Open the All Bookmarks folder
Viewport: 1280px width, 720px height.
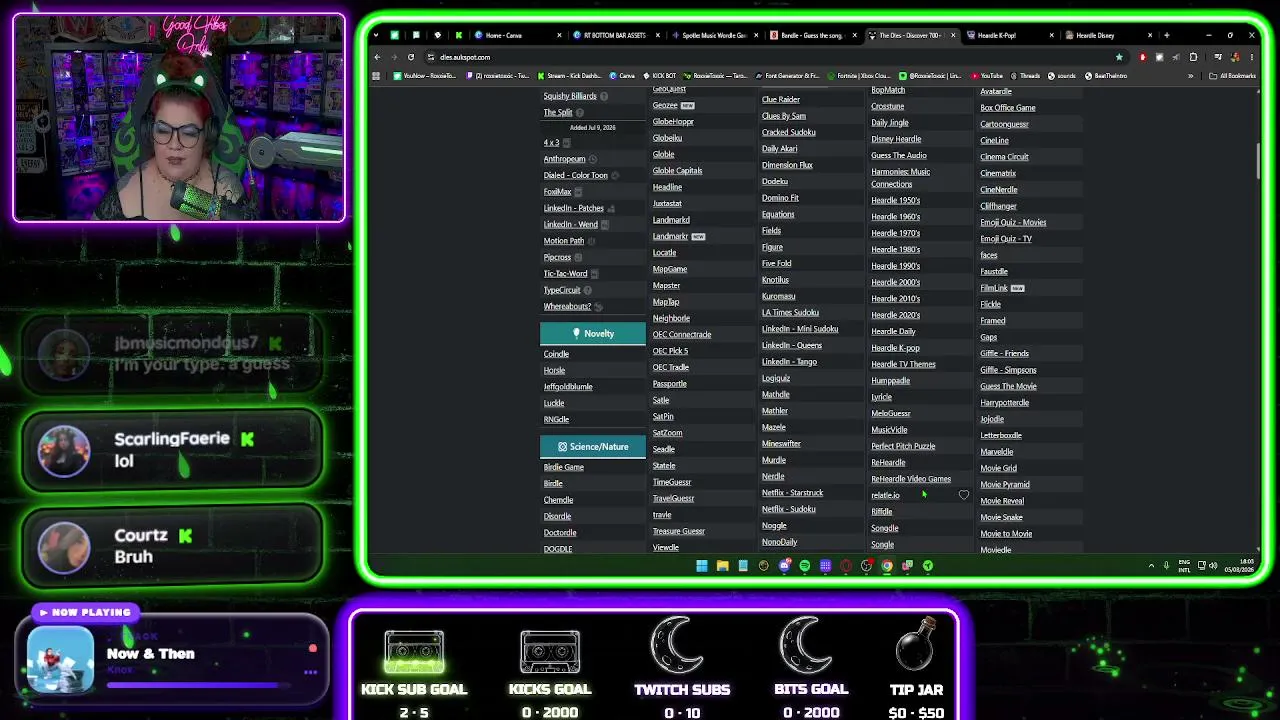[x=1233, y=76]
